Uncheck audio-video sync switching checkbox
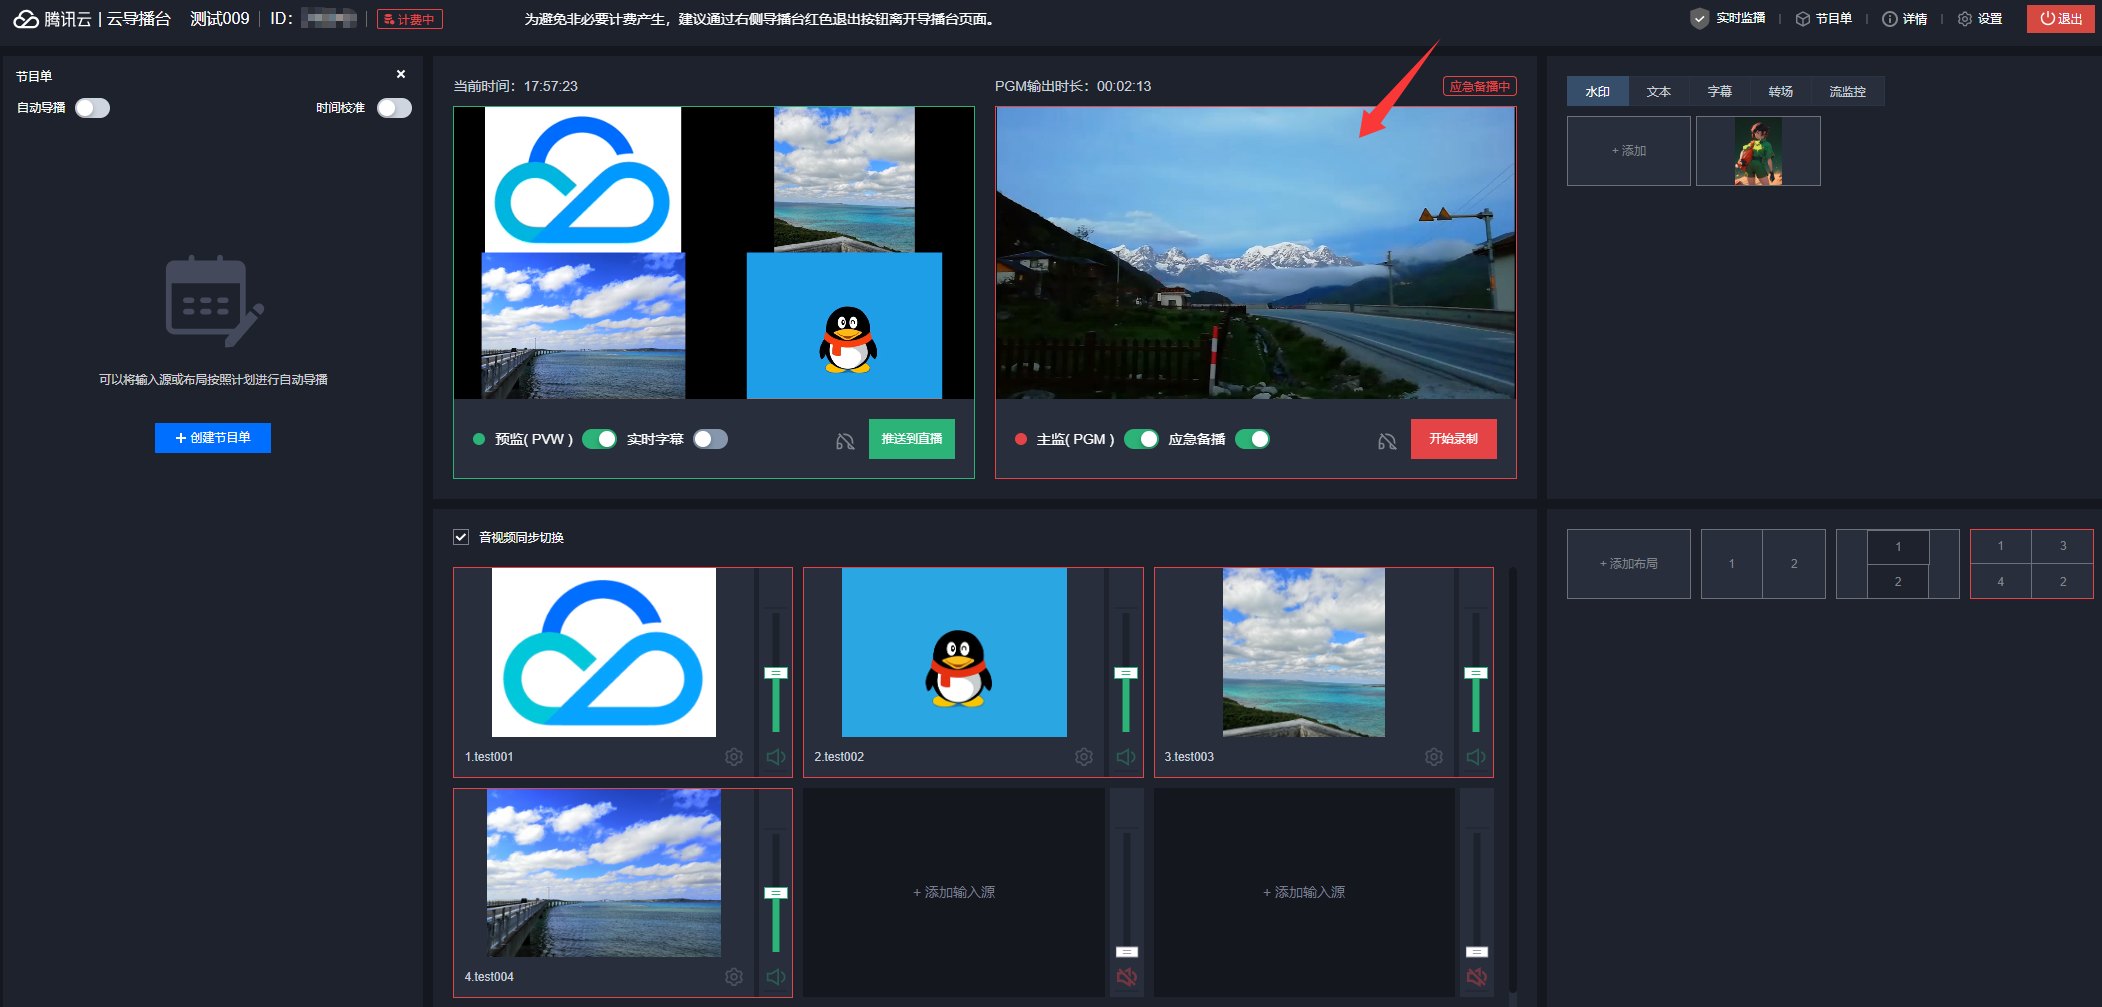 tap(461, 537)
